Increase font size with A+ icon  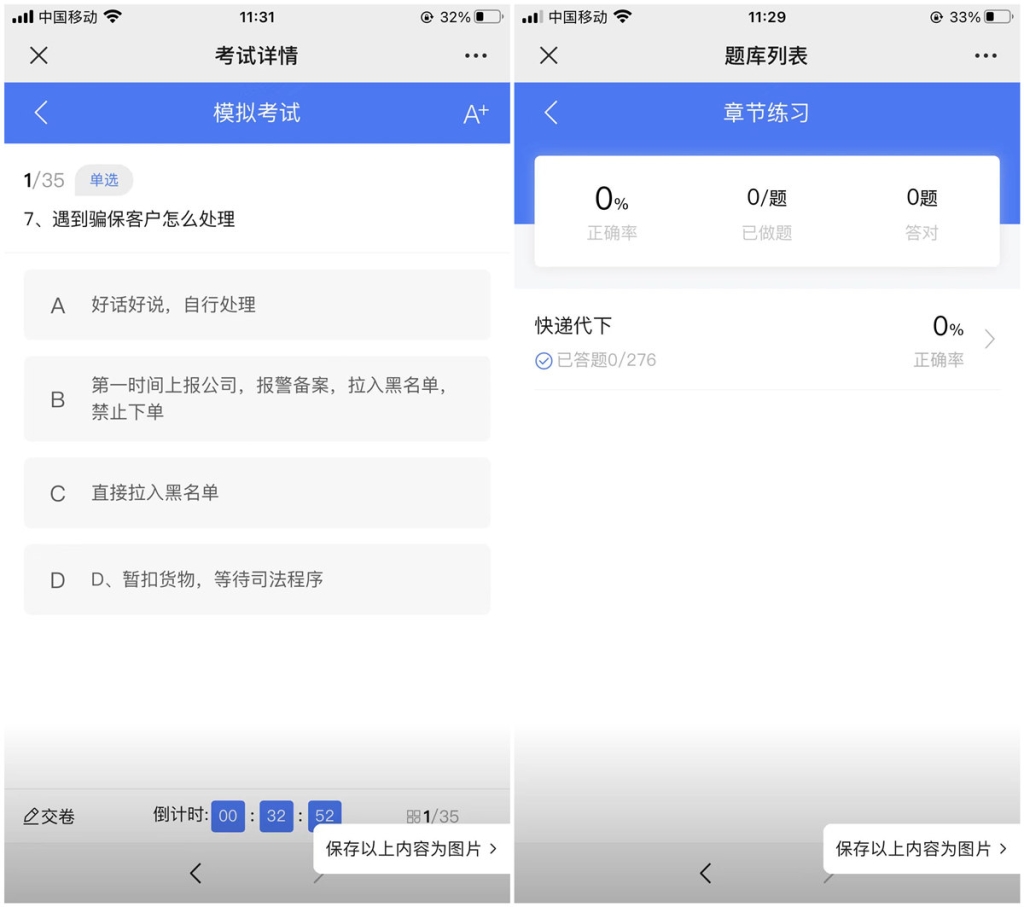tap(475, 113)
